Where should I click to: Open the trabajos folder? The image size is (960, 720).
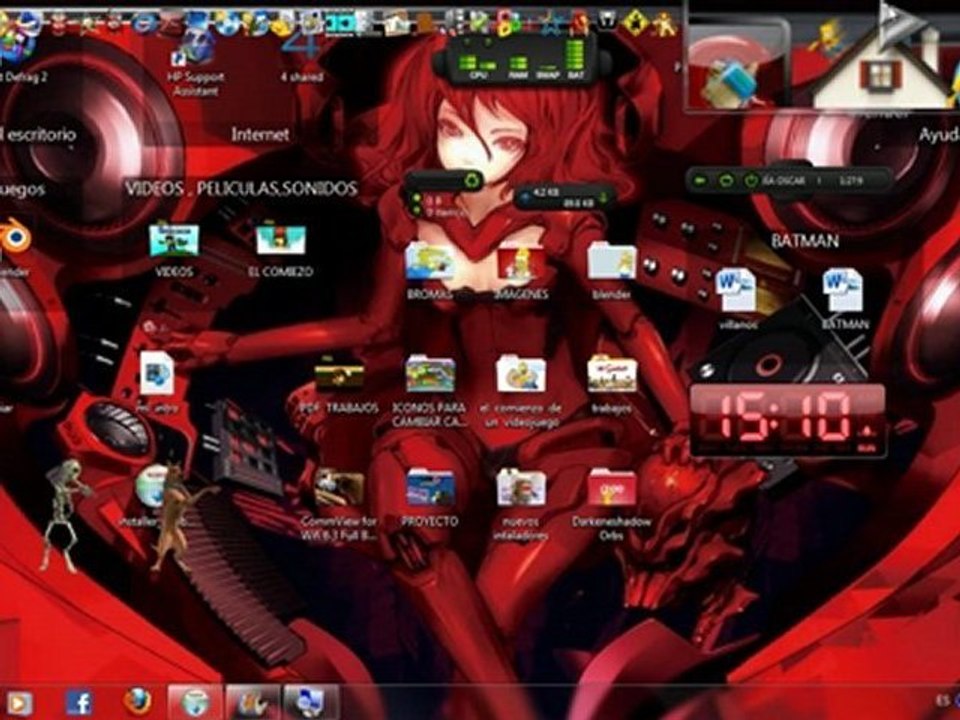point(612,384)
